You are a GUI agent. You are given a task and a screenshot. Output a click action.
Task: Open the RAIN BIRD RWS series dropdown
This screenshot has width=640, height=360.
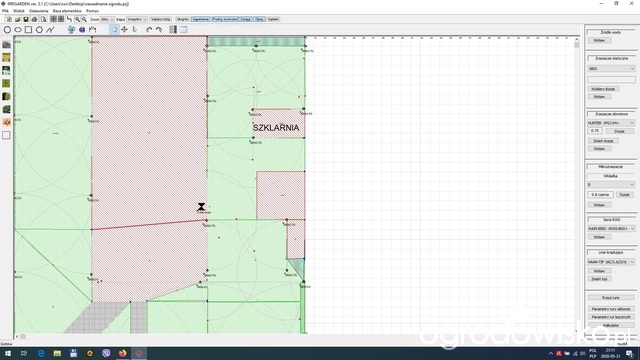pos(611,229)
